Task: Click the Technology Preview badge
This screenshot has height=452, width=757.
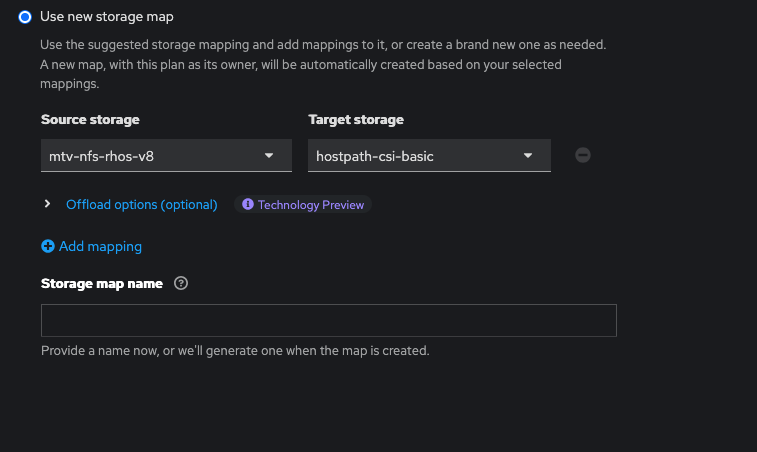Action: [303, 204]
